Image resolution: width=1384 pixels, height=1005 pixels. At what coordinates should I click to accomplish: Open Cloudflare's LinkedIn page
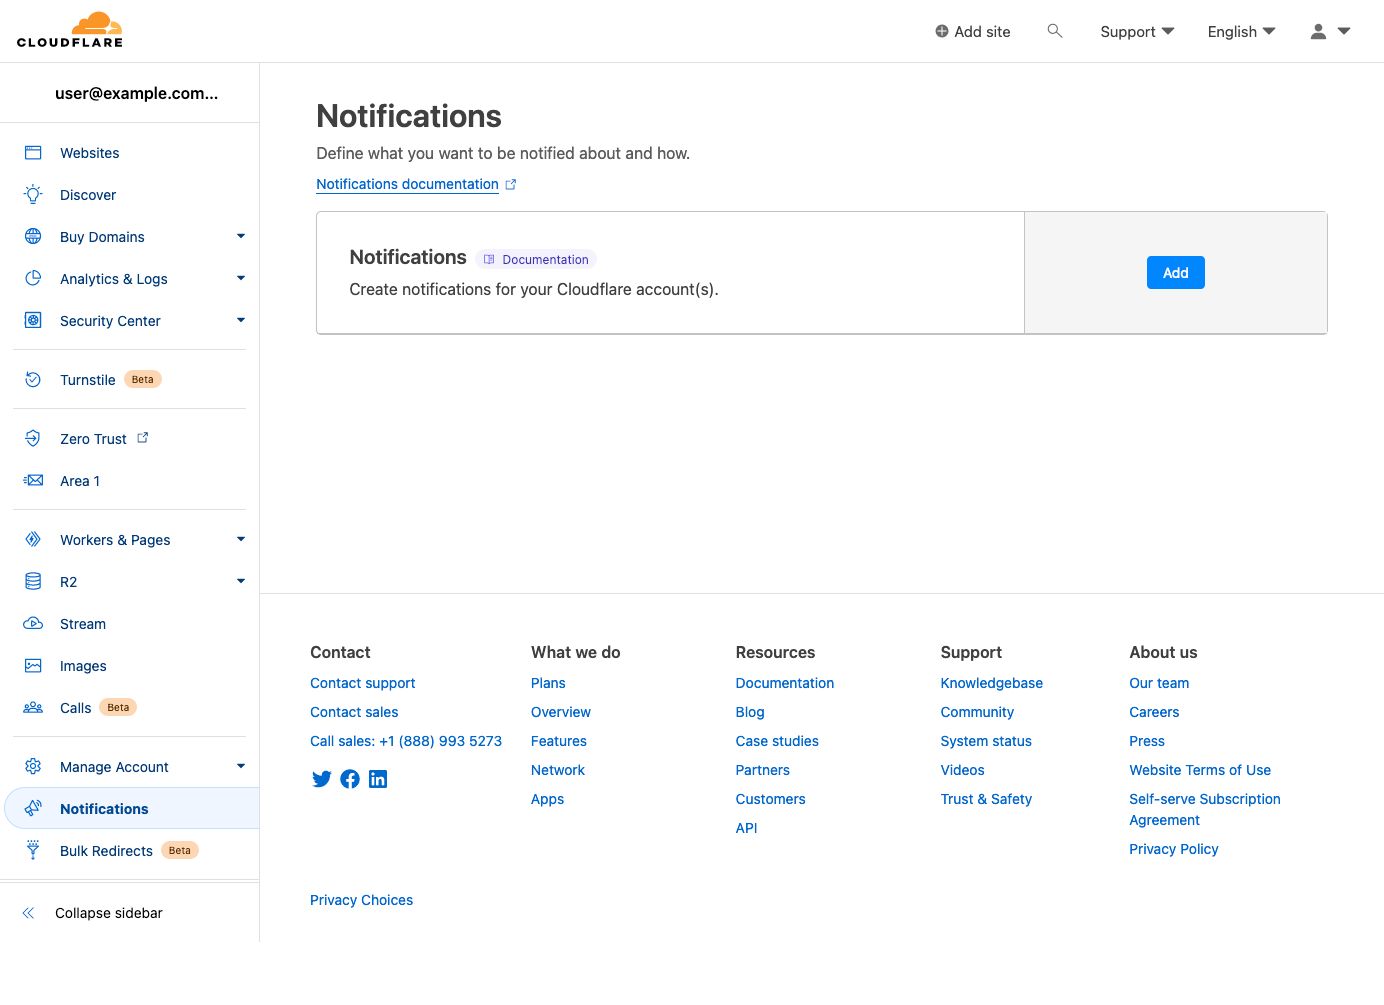tap(378, 779)
